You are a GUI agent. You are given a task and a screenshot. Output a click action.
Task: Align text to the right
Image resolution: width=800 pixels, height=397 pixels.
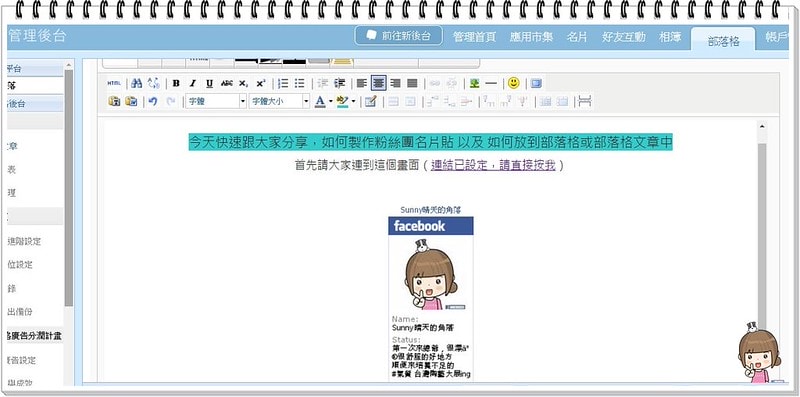click(x=395, y=83)
